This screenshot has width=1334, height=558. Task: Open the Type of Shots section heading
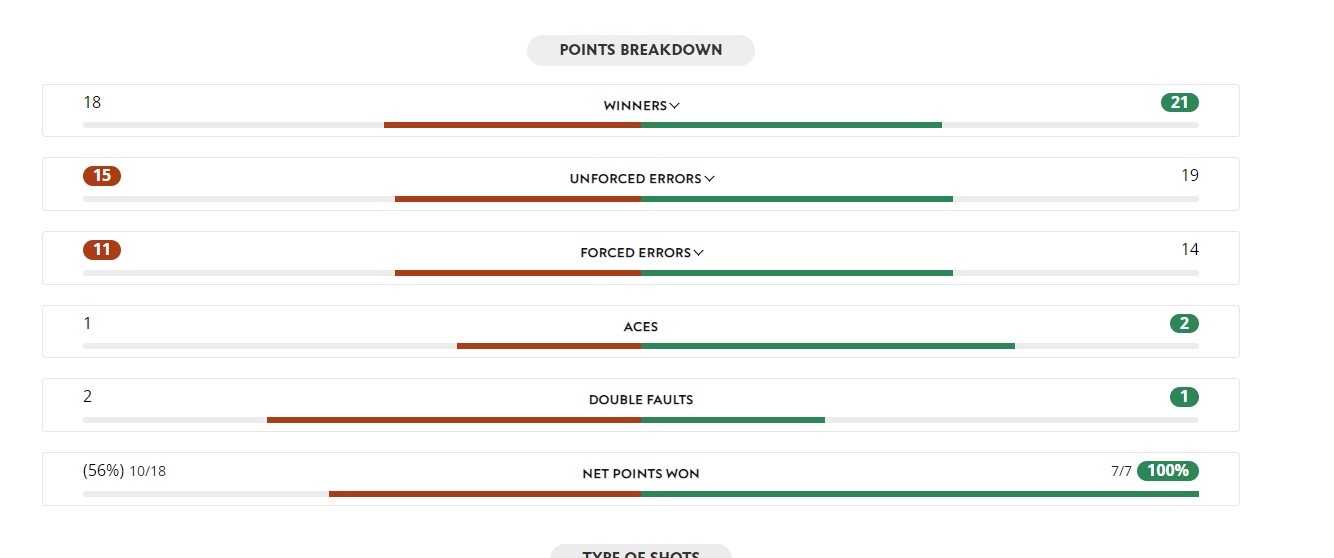pos(640,553)
